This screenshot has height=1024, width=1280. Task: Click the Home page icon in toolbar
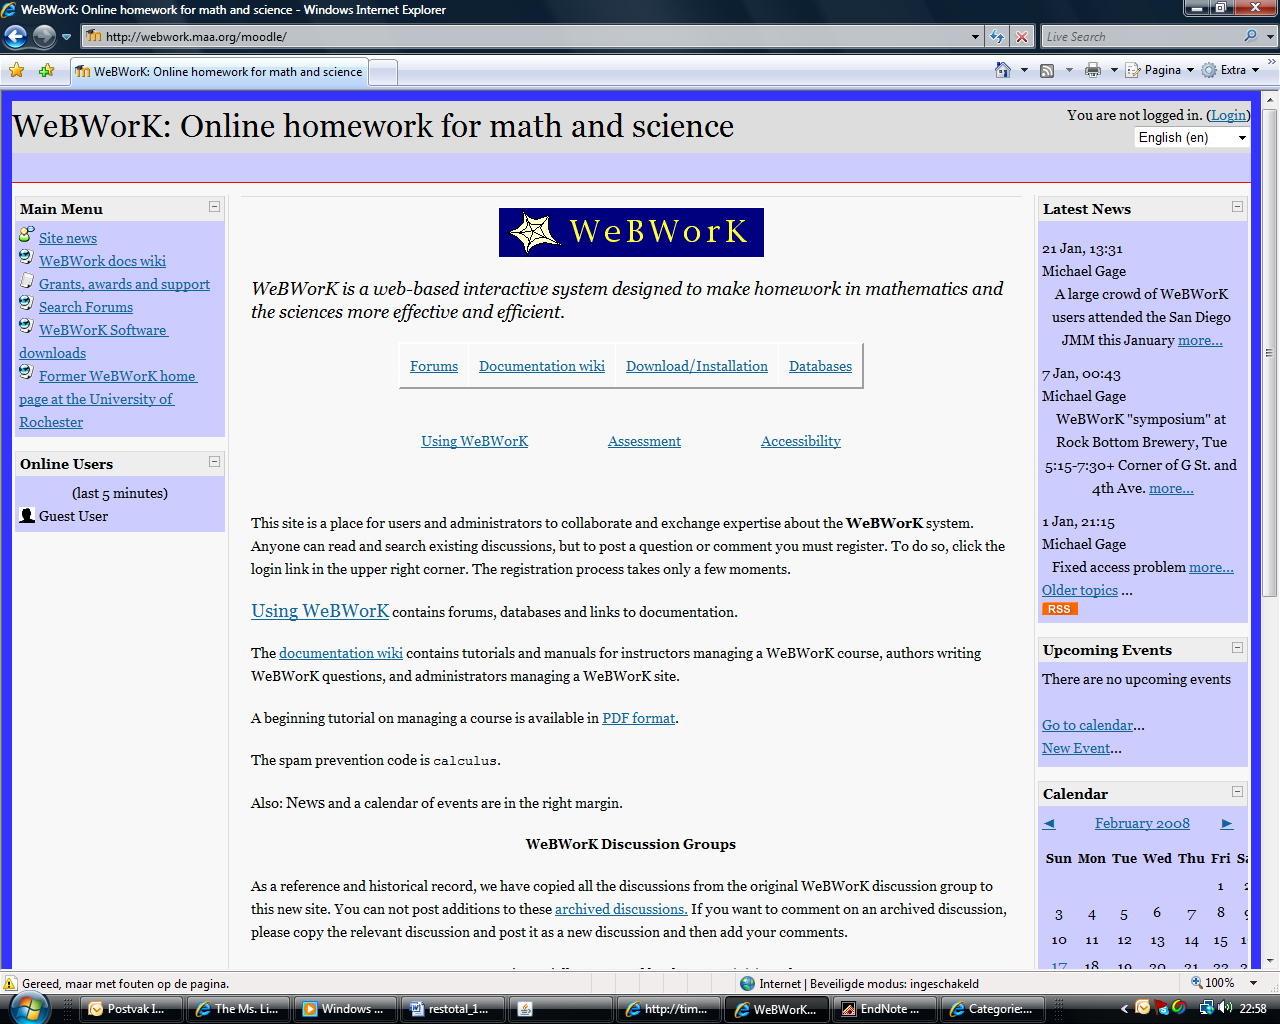coord(1003,70)
